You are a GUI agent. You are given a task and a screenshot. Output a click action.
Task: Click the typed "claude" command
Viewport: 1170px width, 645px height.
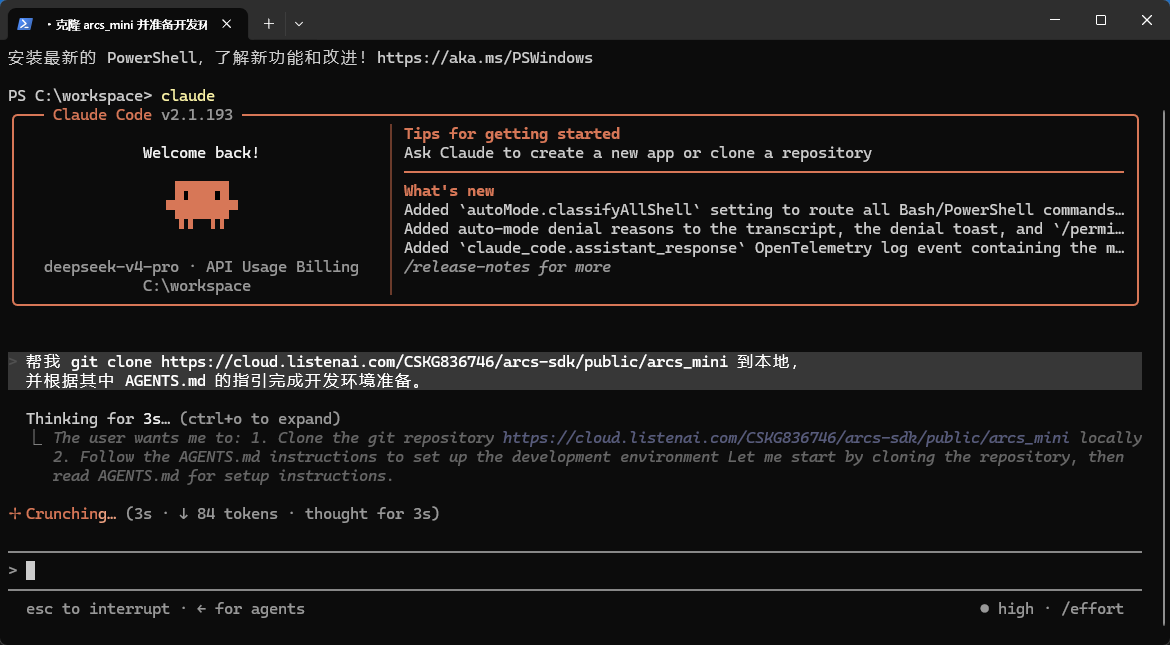coord(188,96)
